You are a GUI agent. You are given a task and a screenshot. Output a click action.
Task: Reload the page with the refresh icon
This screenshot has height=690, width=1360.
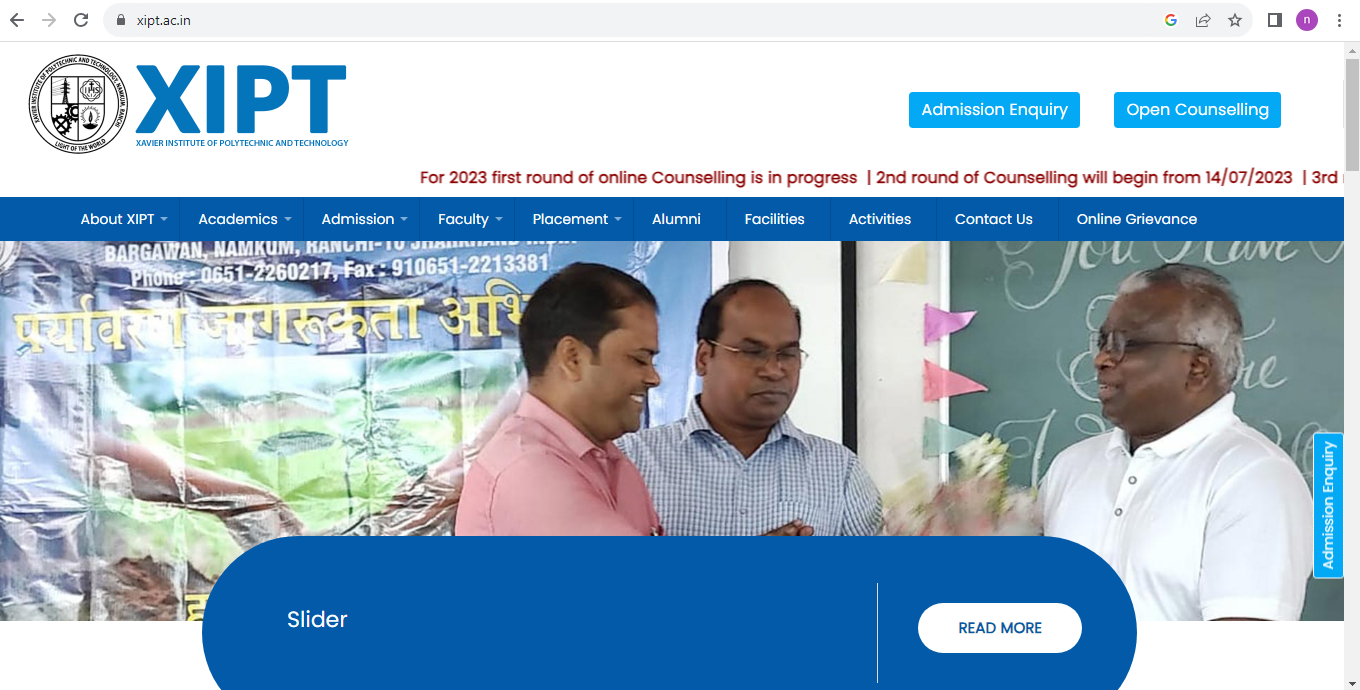pos(82,20)
